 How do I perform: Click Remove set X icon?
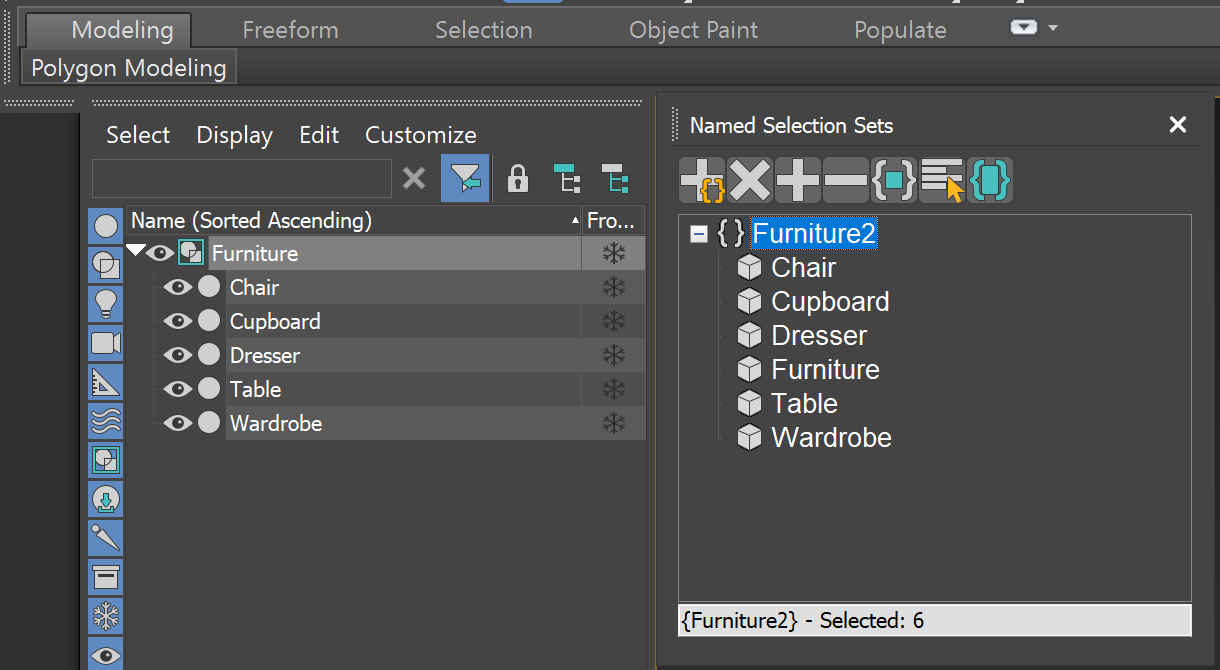(x=750, y=181)
